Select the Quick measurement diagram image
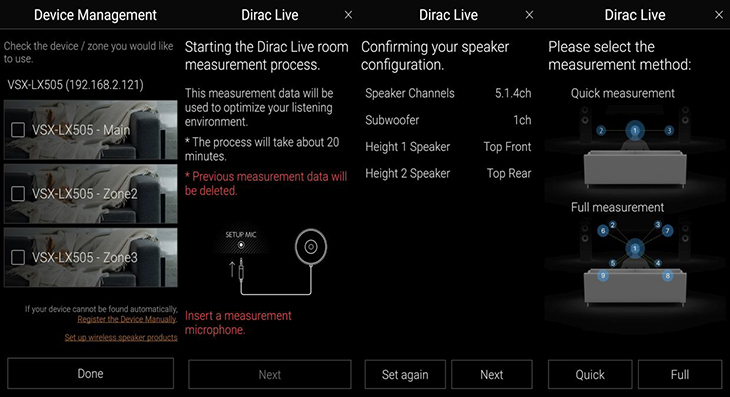Viewport: 730px width, 397px height. tap(635, 147)
